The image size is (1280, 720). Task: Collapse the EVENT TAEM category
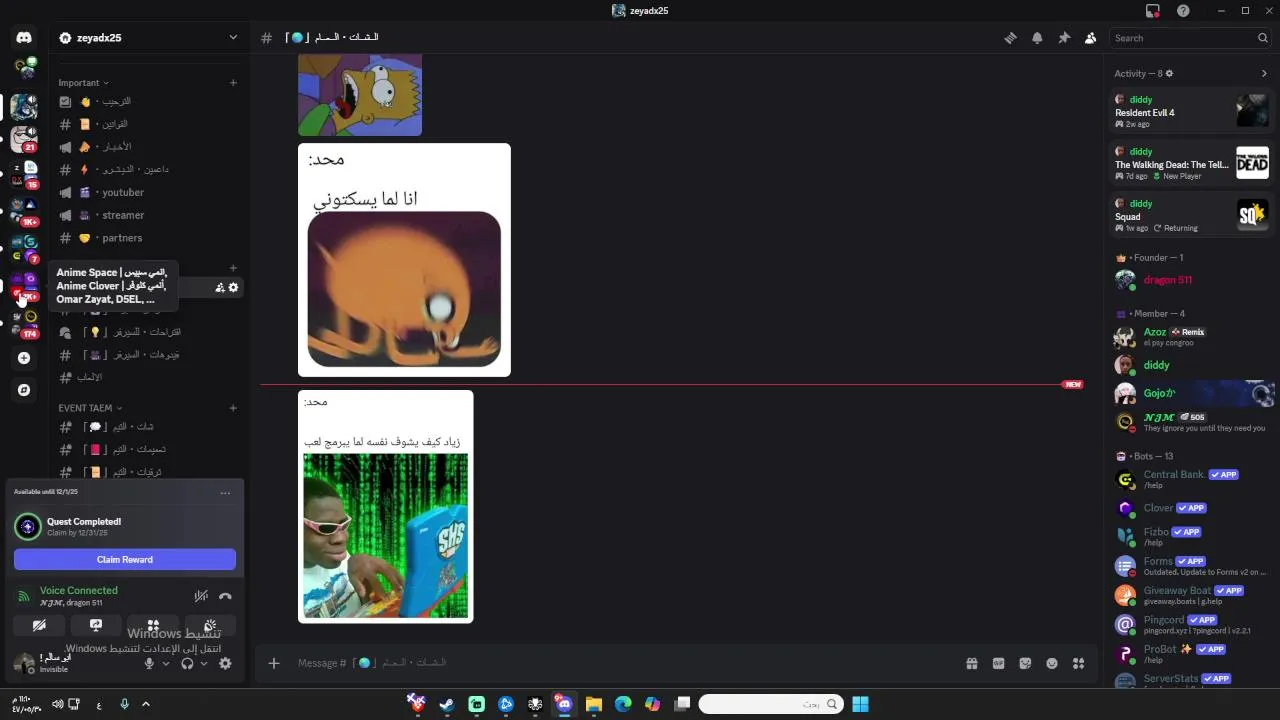point(89,408)
